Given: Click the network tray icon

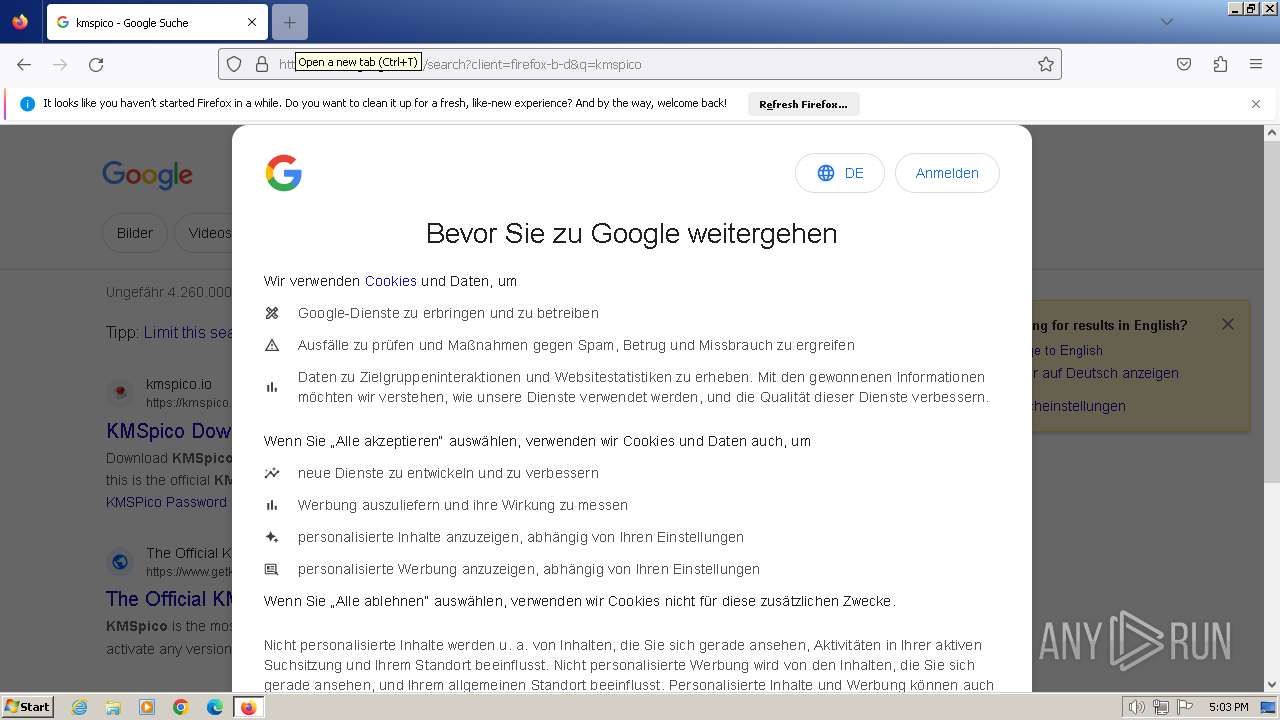Looking at the screenshot, I should pos(1161,707).
